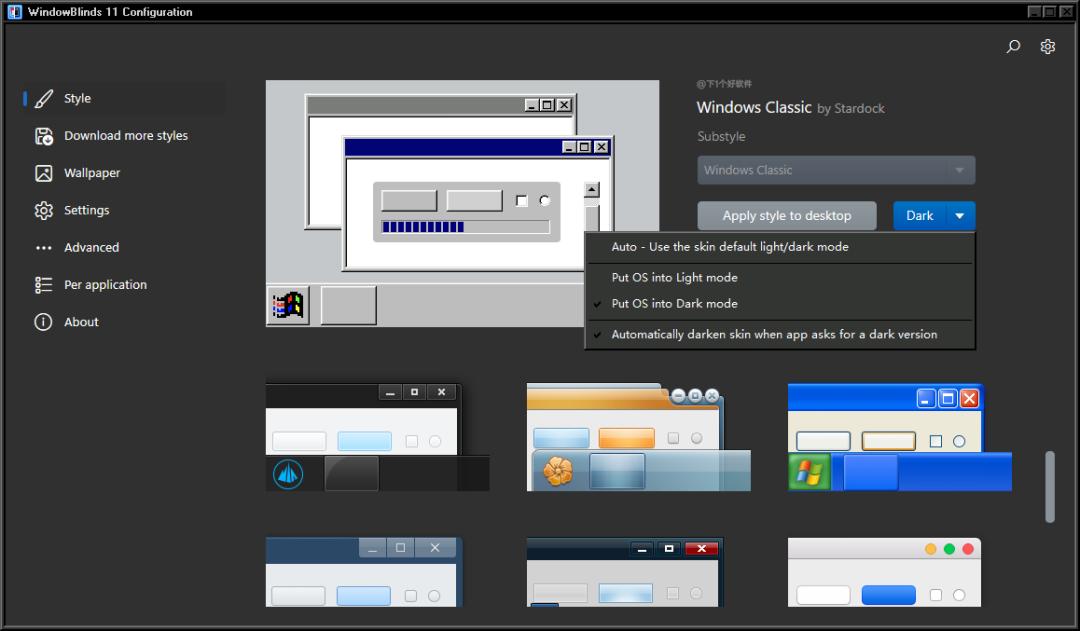
Task: Open the gear icon at top right
Action: [x=1047, y=46]
